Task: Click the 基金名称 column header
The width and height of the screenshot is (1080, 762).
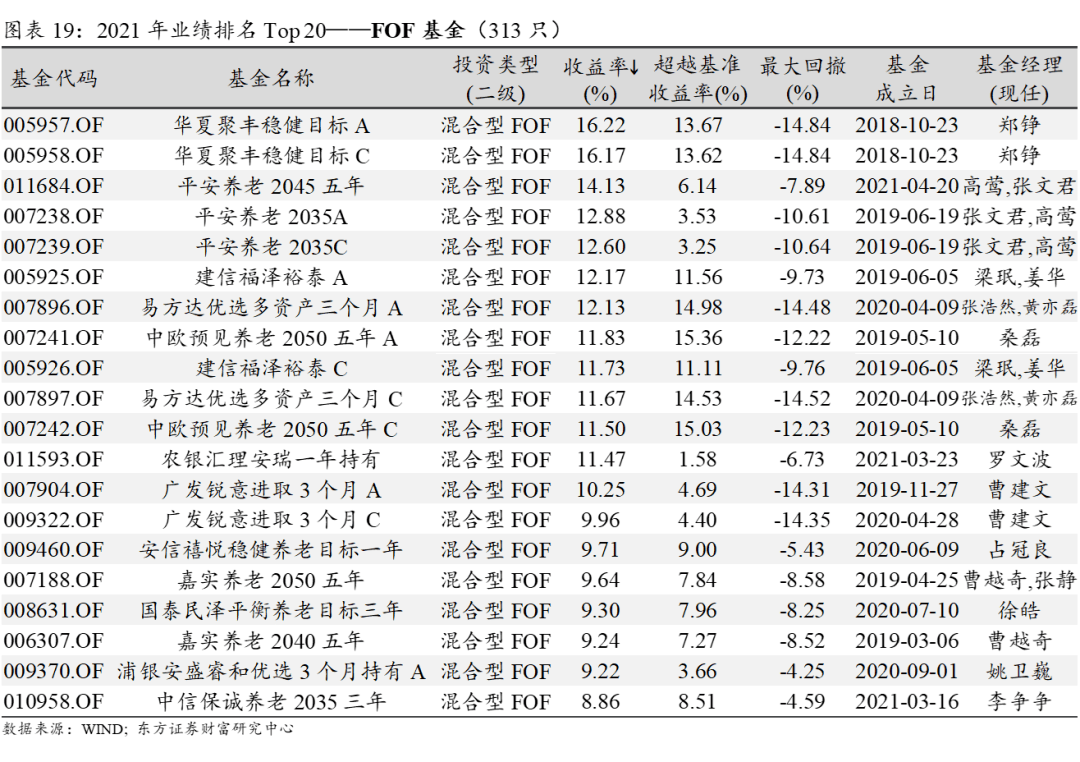Action: 271,79
